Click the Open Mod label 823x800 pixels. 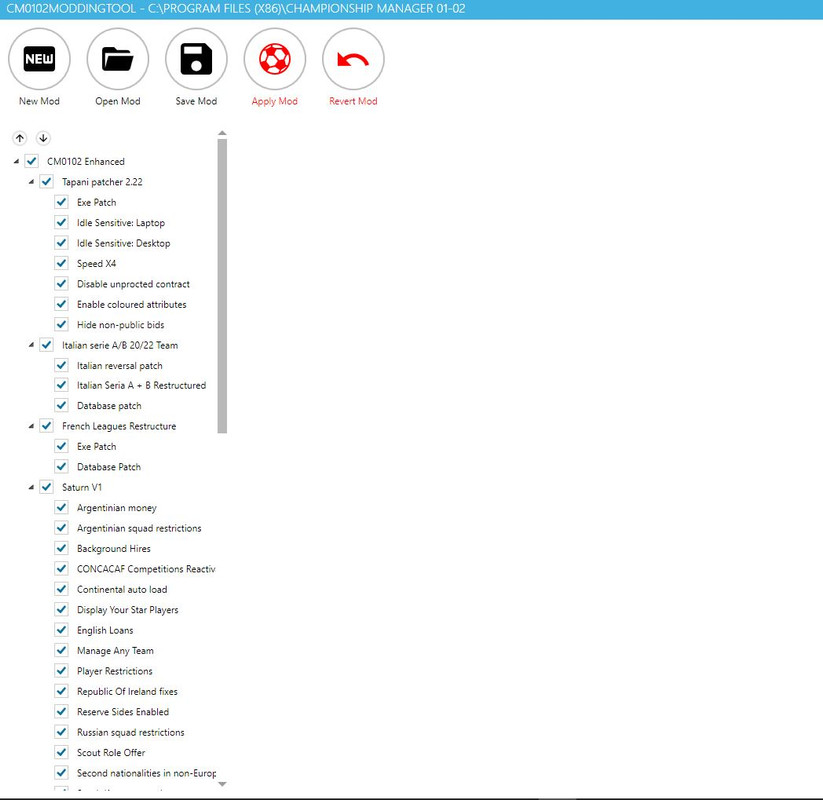[118, 101]
